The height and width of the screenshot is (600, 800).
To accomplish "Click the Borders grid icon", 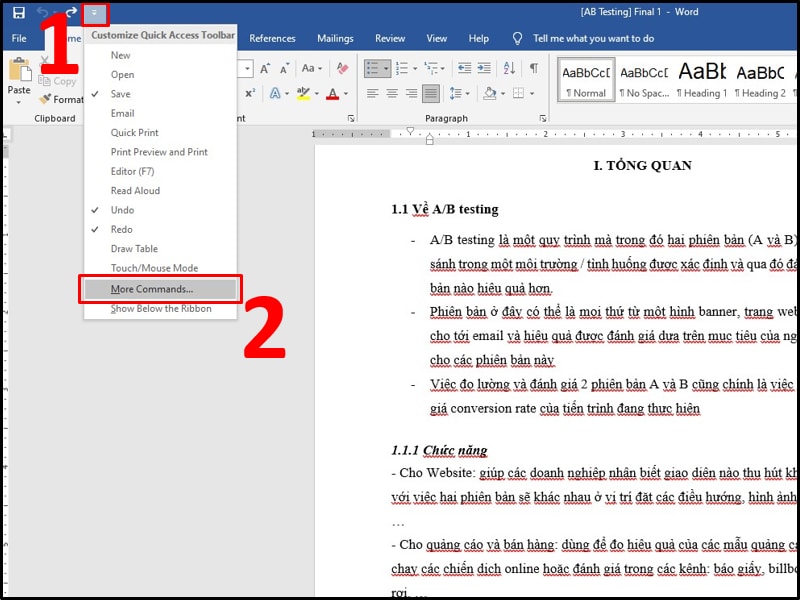I will (x=518, y=93).
